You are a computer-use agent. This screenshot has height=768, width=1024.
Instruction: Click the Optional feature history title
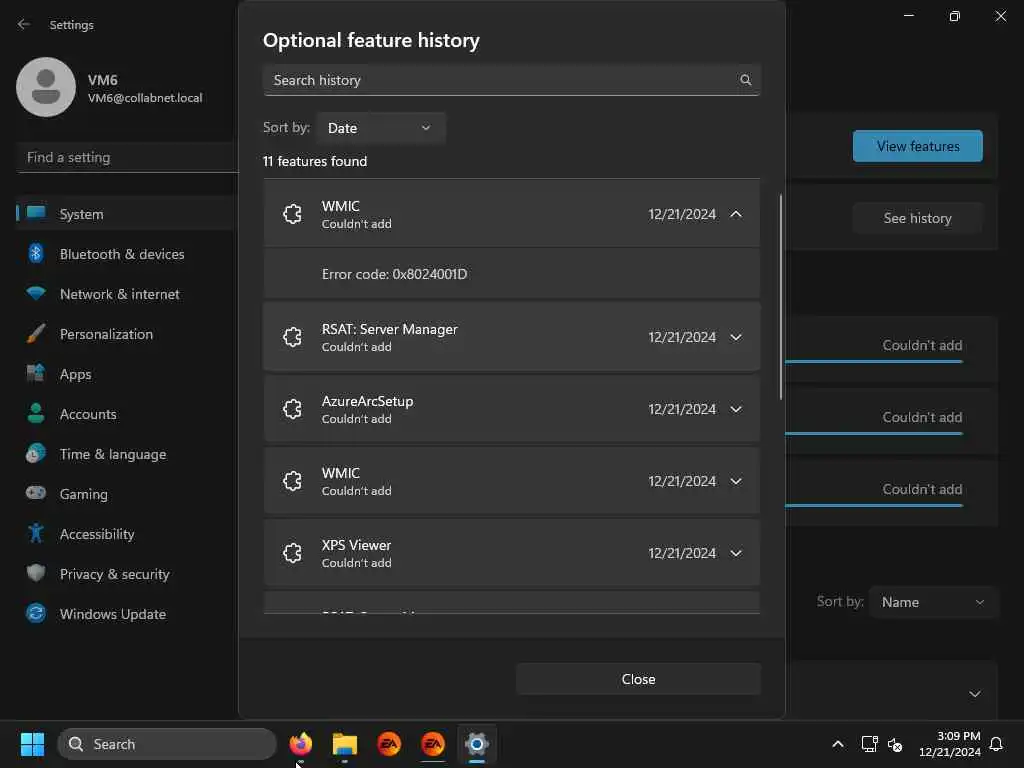tap(371, 40)
